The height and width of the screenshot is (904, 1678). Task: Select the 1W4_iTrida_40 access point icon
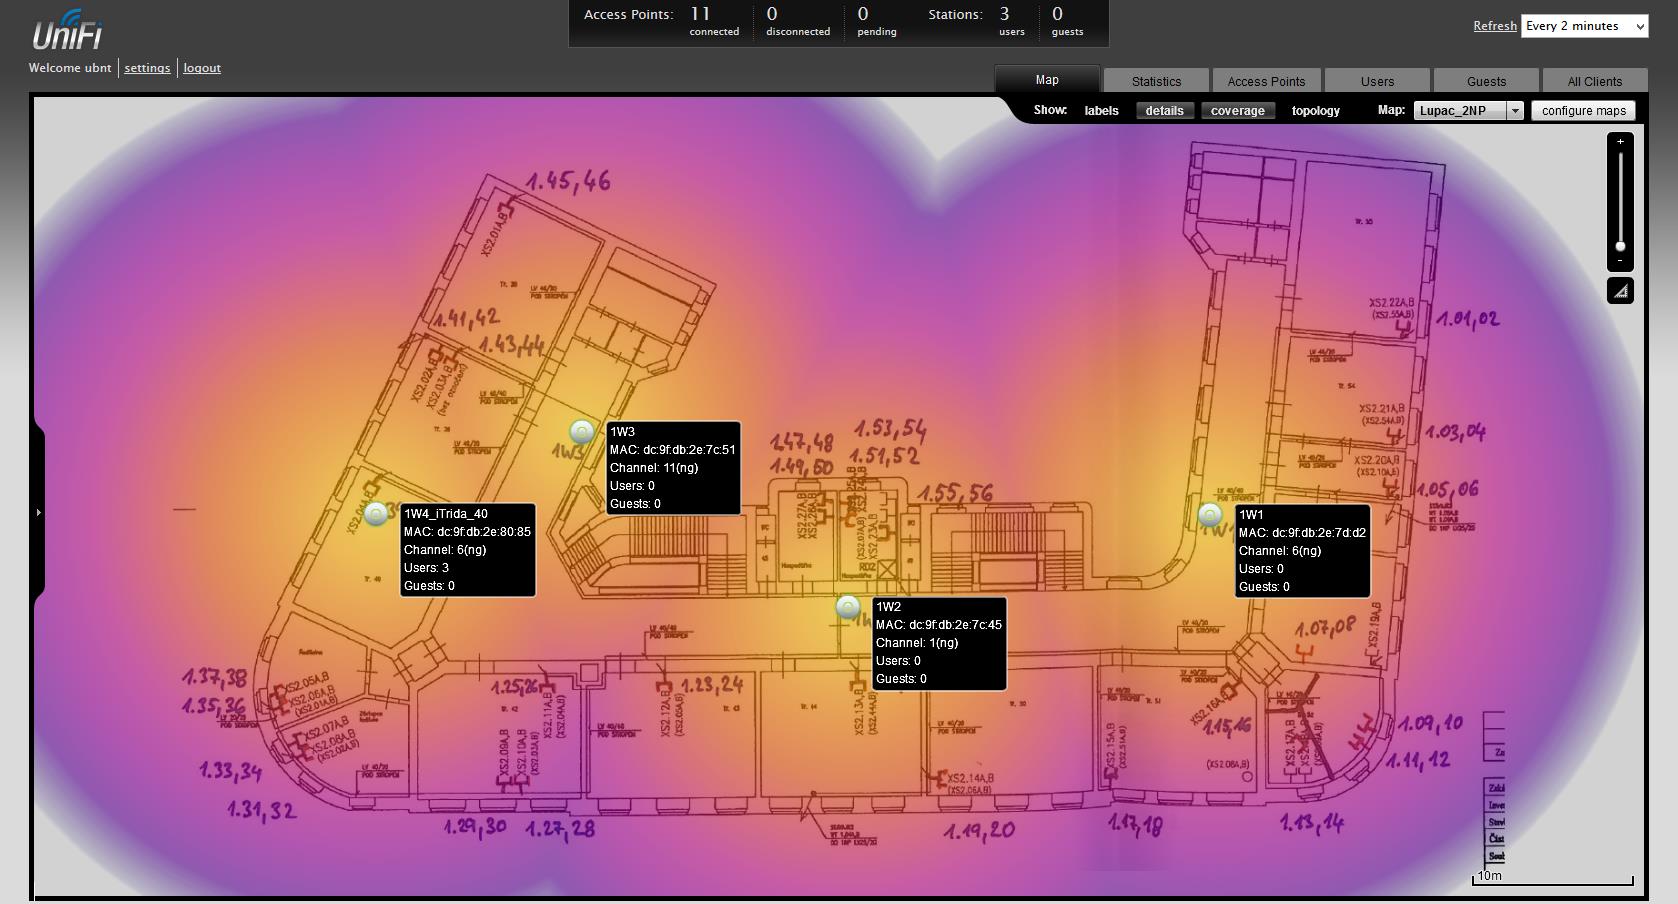click(376, 514)
